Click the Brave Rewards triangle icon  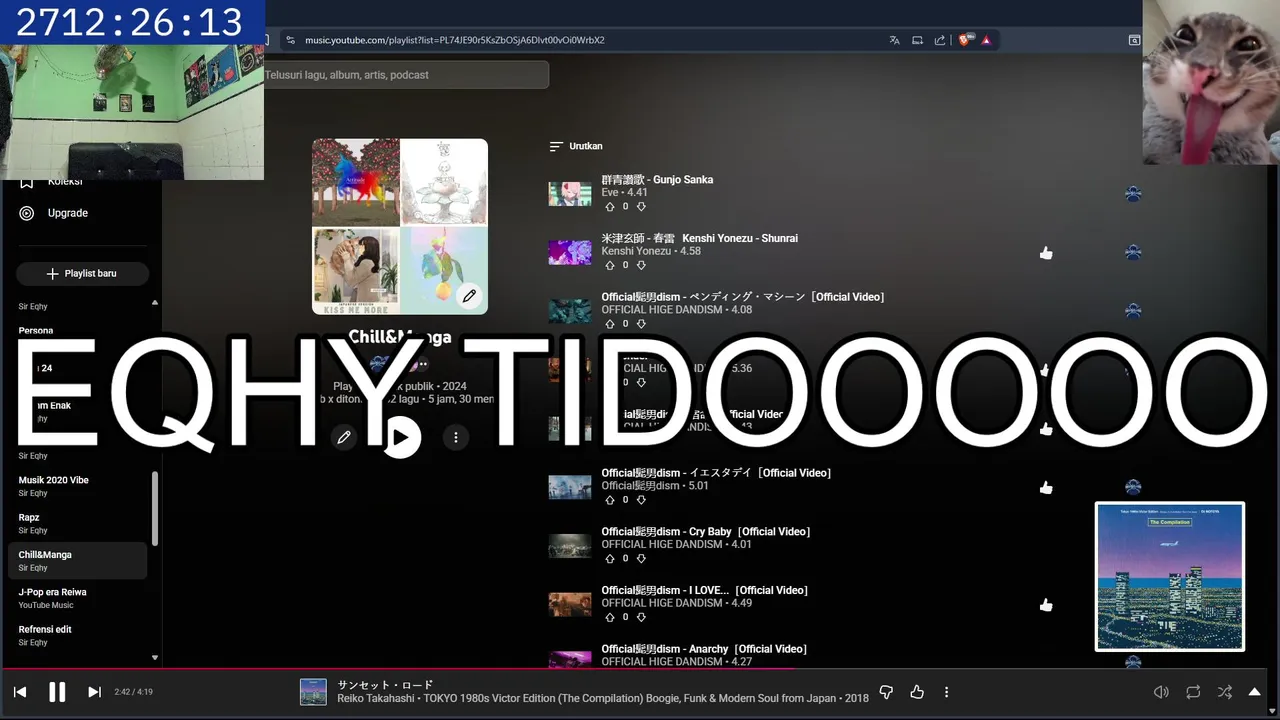click(986, 40)
